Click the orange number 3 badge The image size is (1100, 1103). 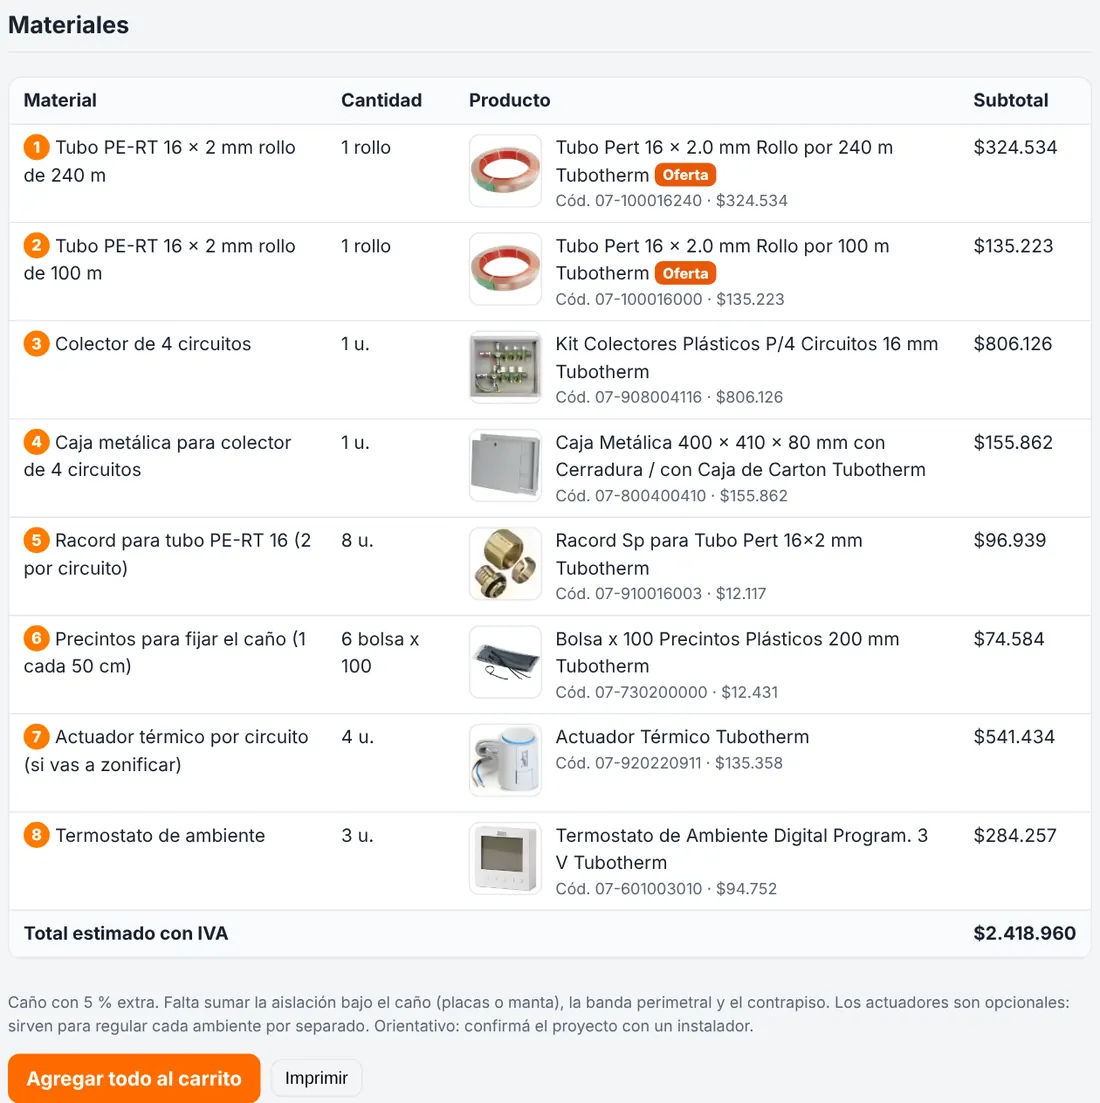point(37,344)
